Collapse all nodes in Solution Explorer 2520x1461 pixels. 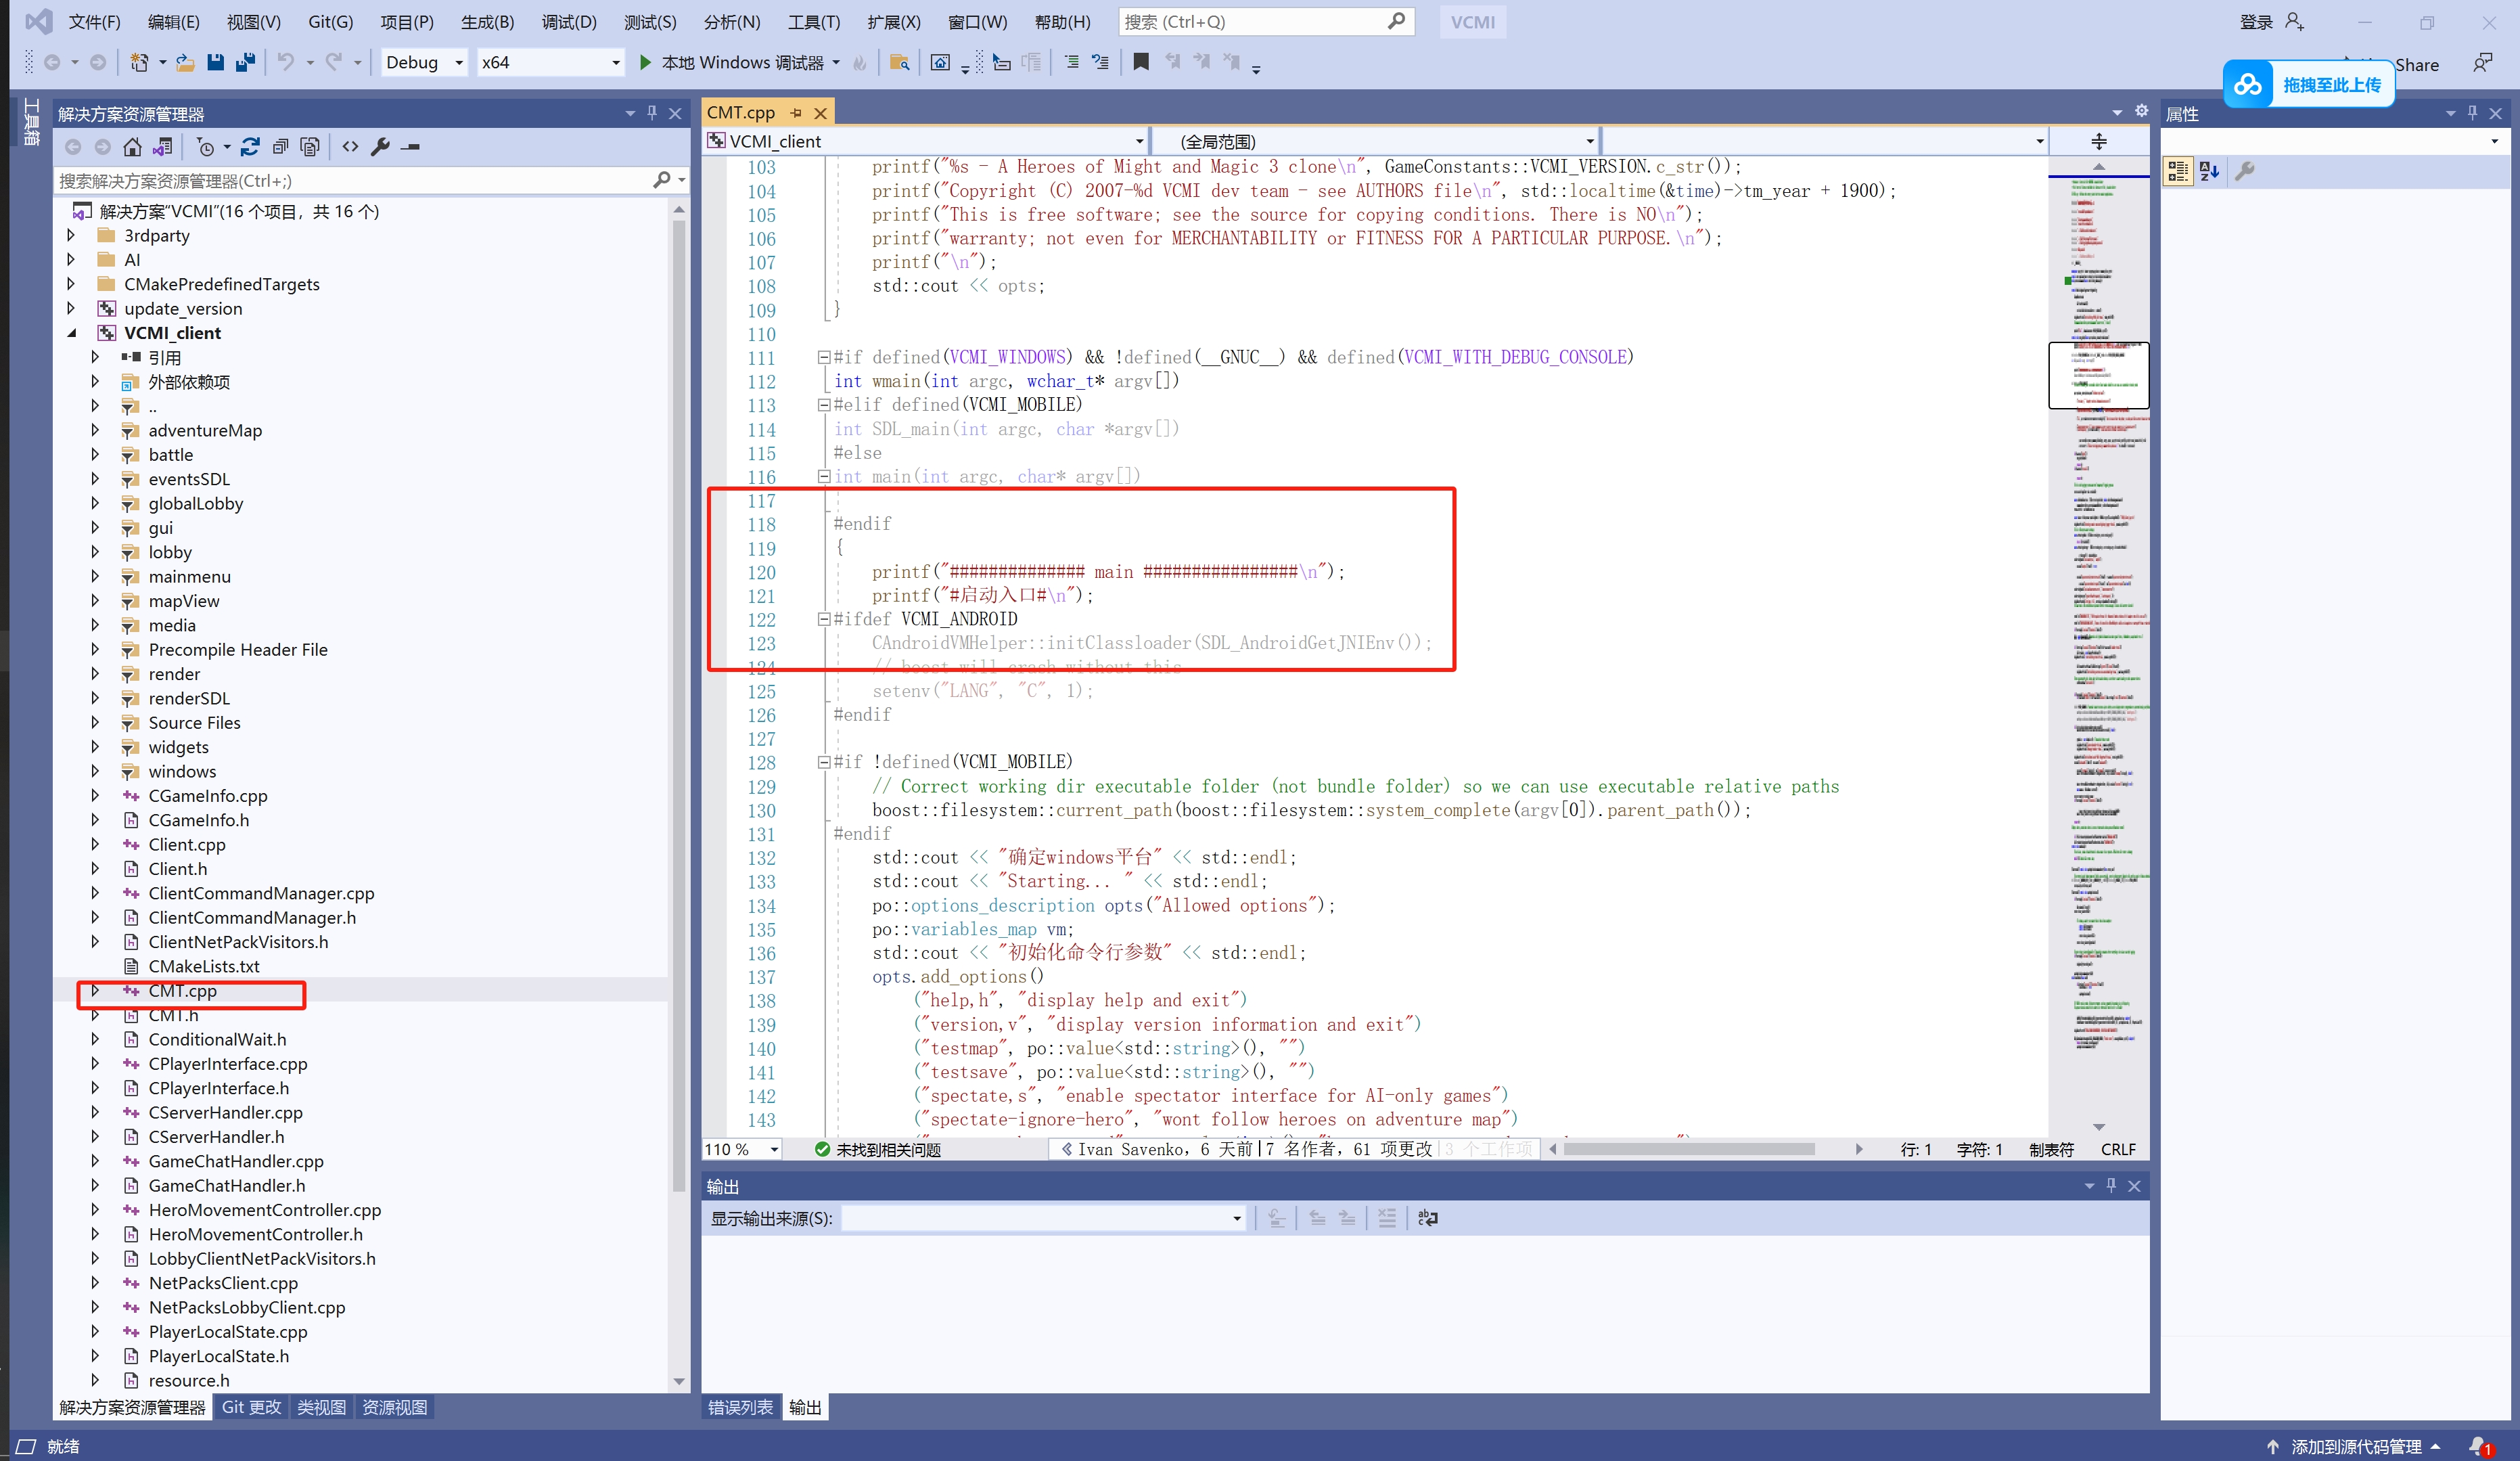click(x=280, y=147)
